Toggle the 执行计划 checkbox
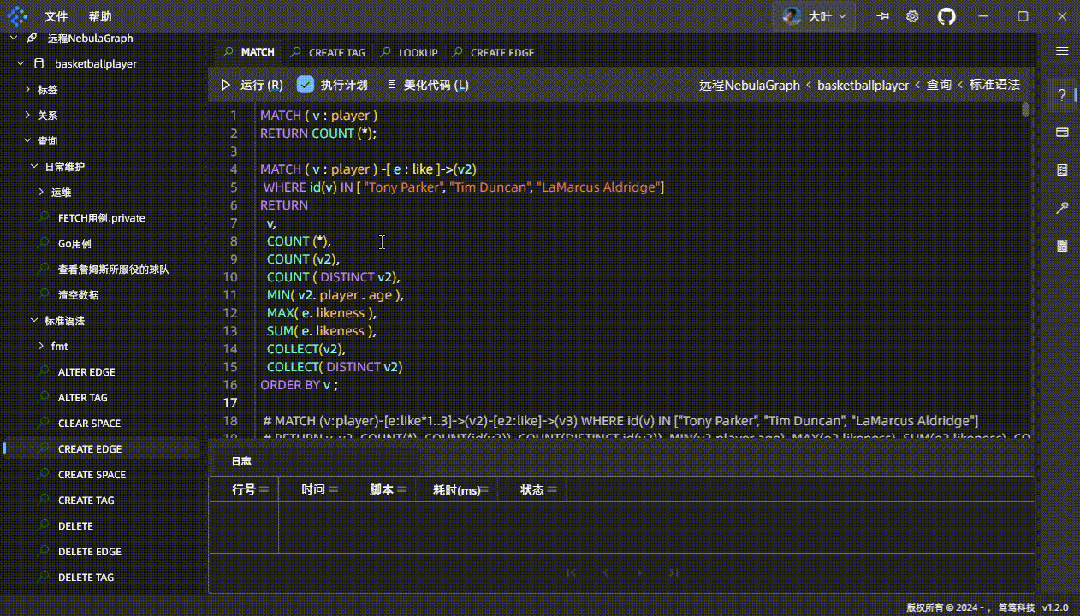The width and height of the screenshot is (1080, 616). point(306,85)
